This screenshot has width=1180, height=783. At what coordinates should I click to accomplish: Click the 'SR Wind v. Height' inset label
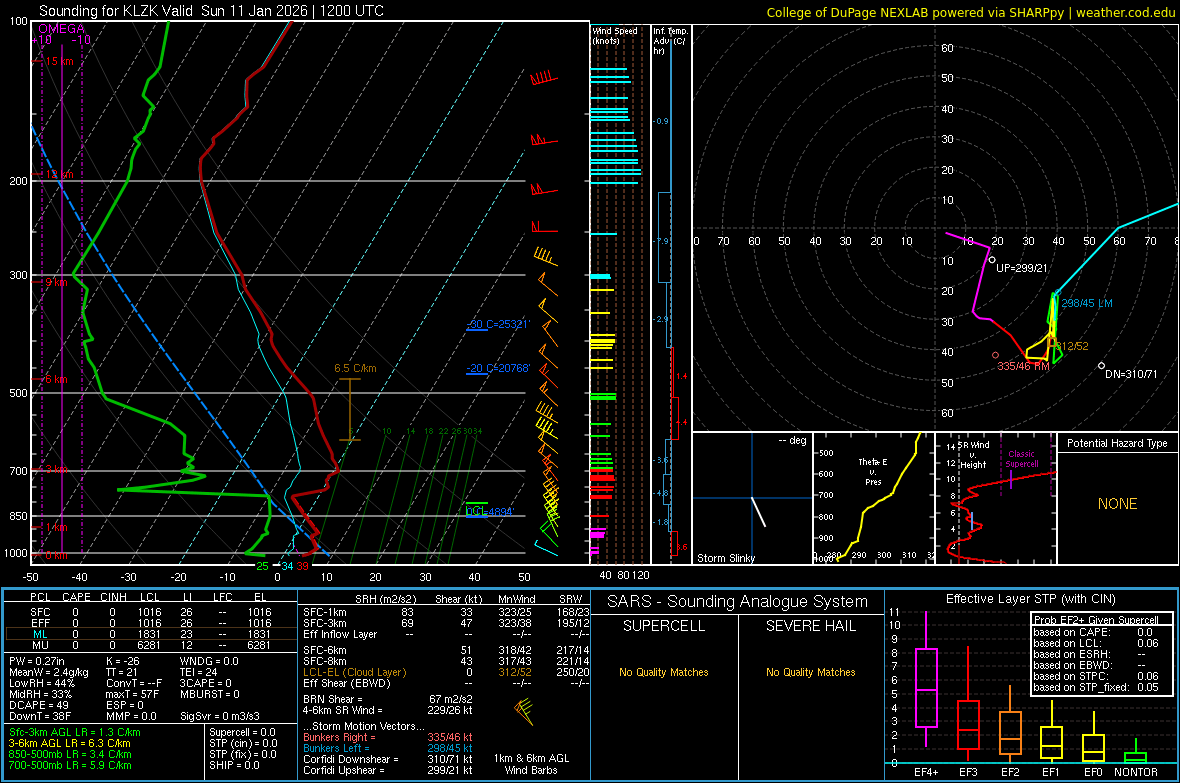pyautogui.click(x=975, y=455)
